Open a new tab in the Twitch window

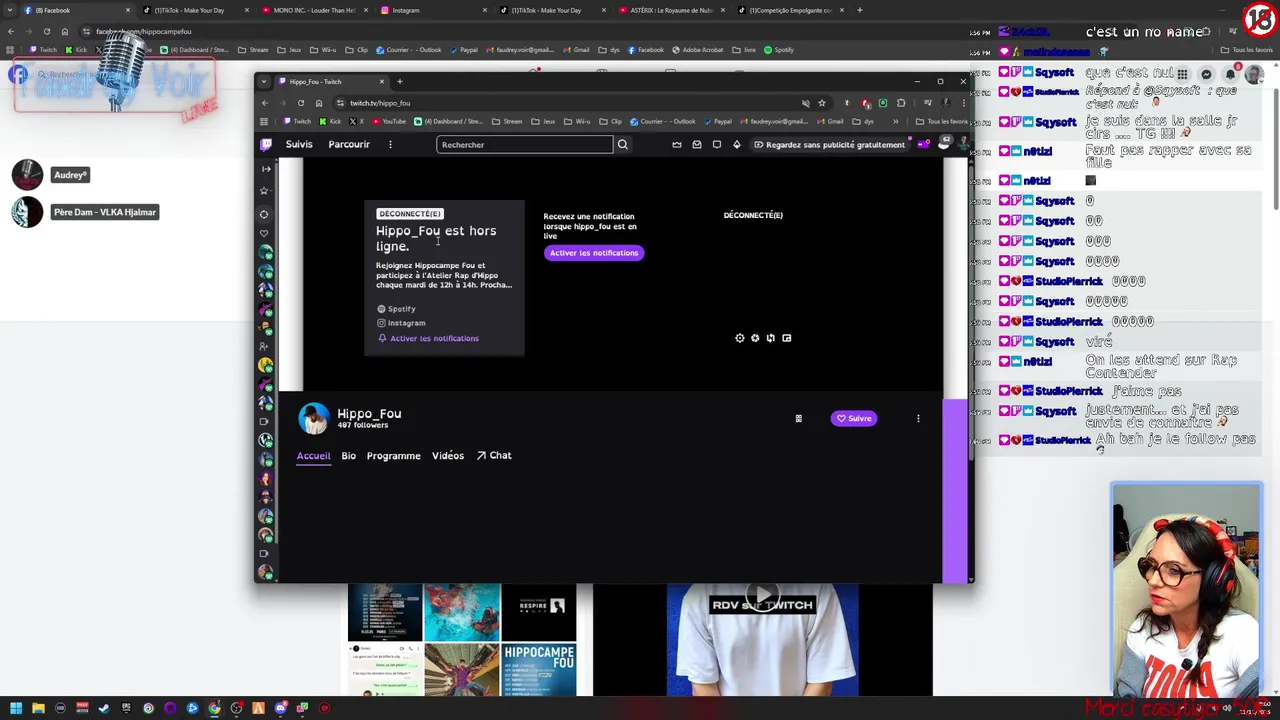tap(400, 82)
